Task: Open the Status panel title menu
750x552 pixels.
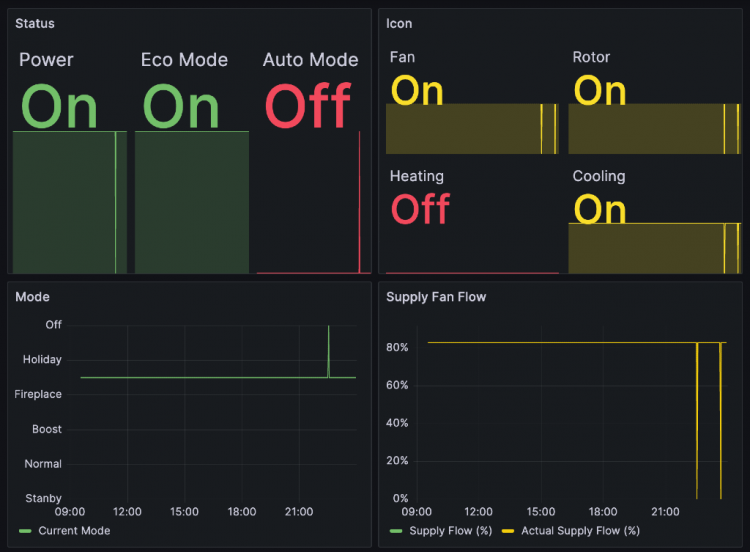Action: tap(35, 23)
